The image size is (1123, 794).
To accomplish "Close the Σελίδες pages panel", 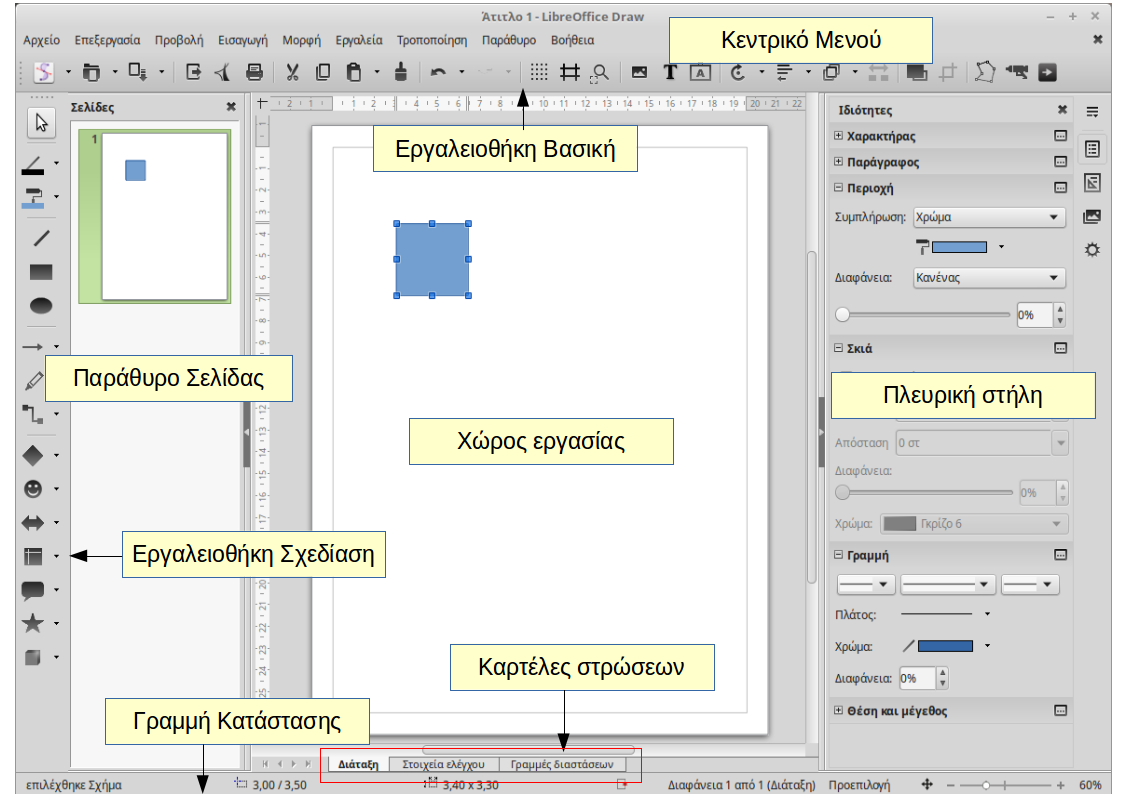I will pyautogui.click(x=231, y=107).
